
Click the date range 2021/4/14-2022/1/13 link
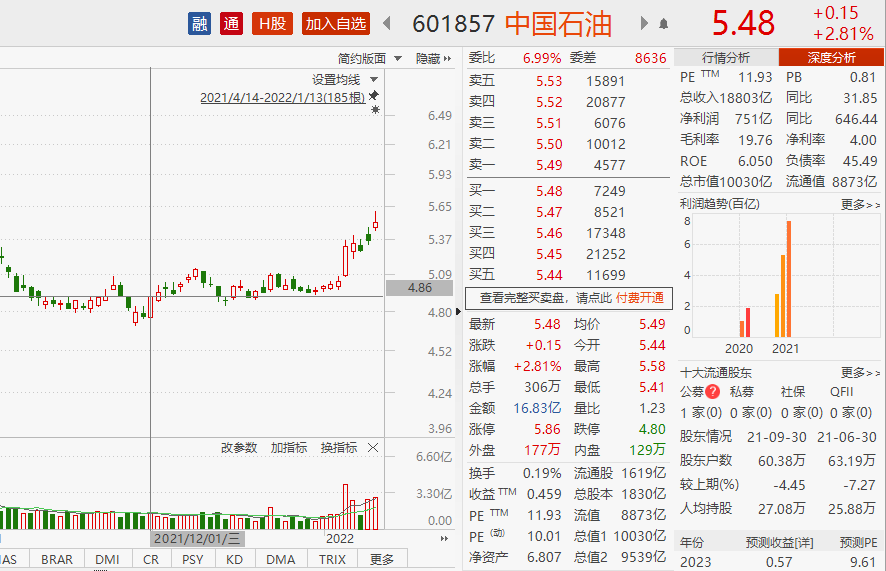point(283,98)
